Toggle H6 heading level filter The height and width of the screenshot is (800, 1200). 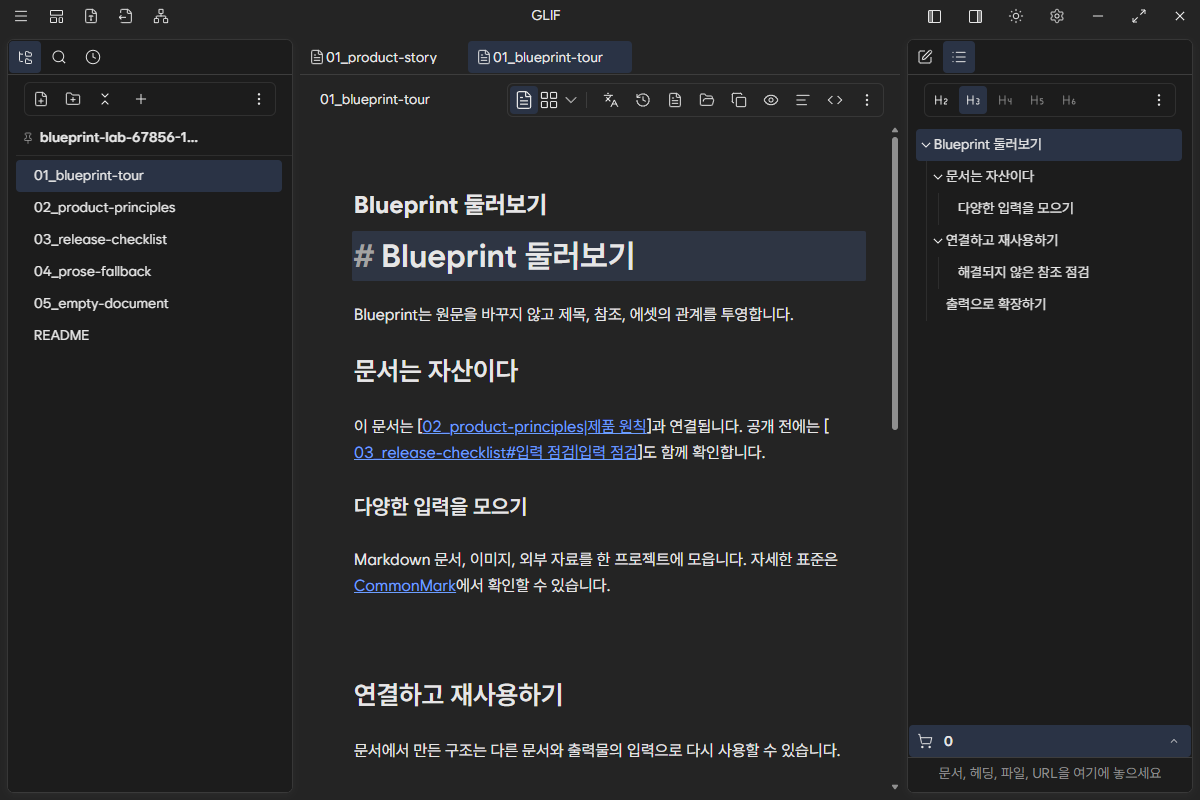coord(1069,100)
